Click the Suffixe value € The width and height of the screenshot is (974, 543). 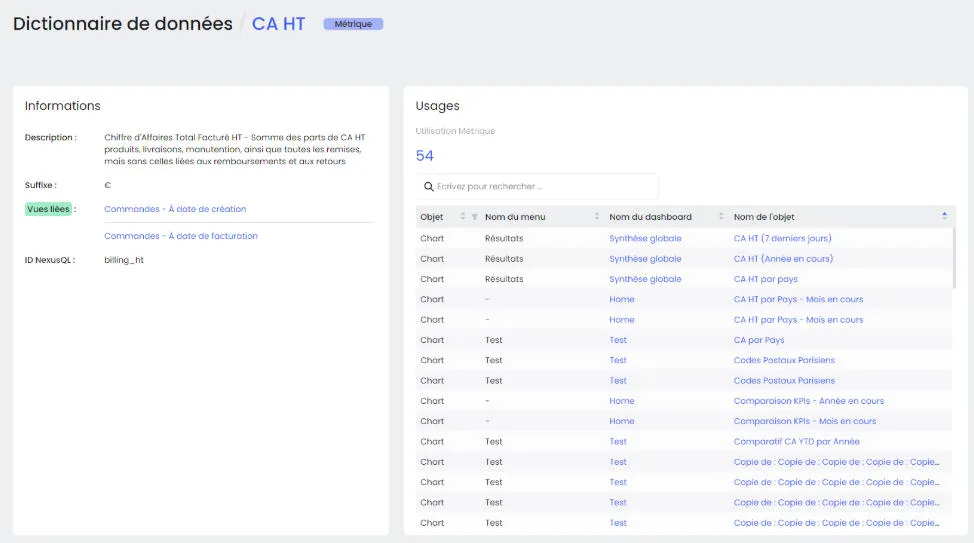[107, 185]
